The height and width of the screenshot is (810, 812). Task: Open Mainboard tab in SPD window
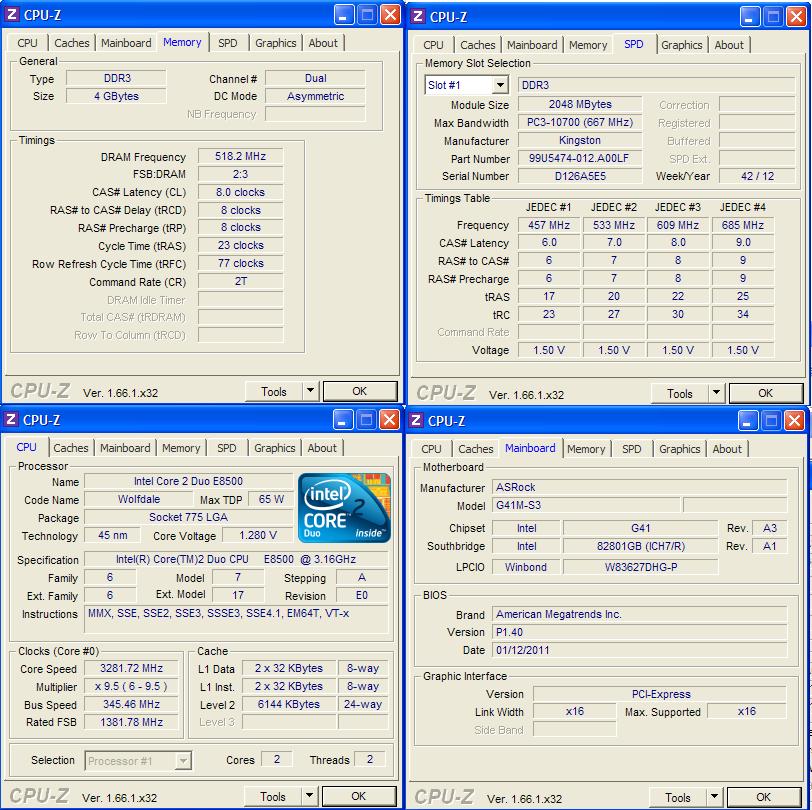pyautogui.click(x=532, y=45)
